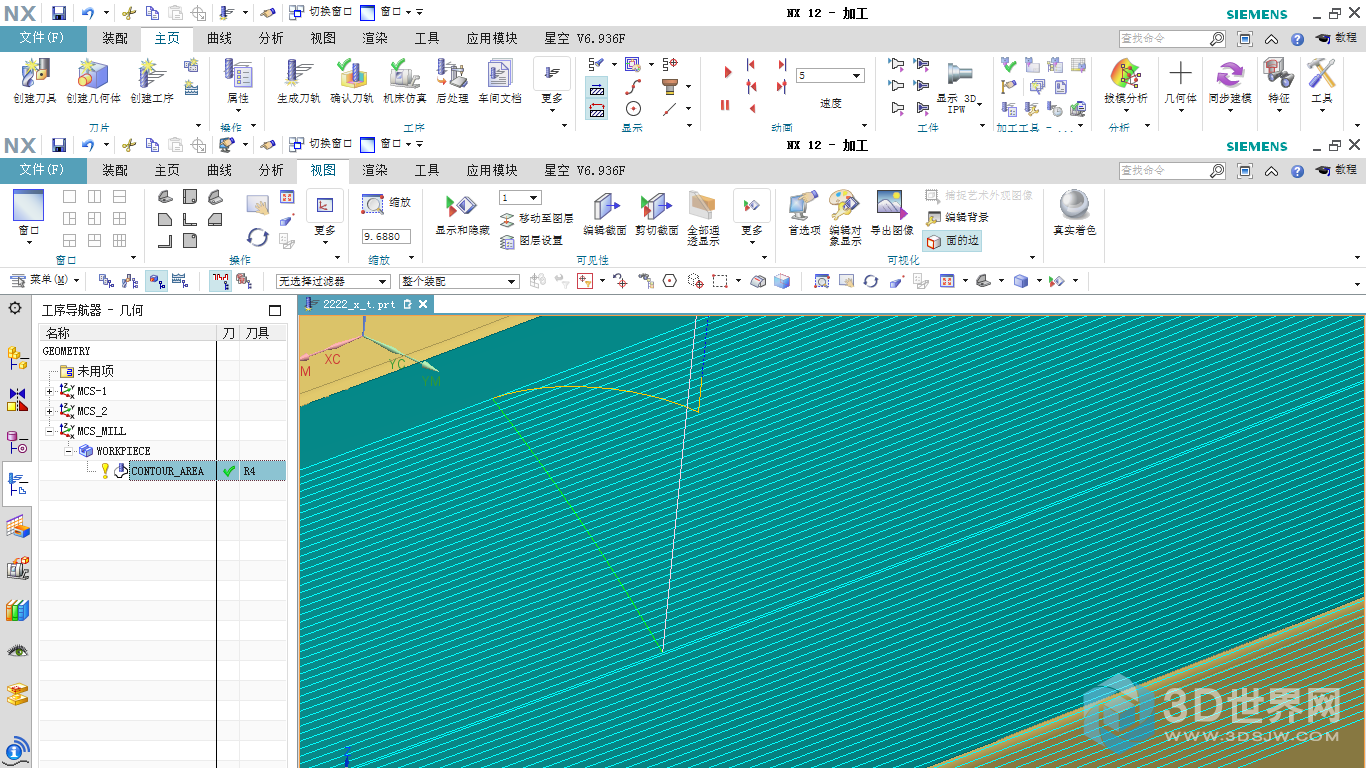
Task: Click the 编辑截面 (Edit Section) icon
Action: click(605, 206)
